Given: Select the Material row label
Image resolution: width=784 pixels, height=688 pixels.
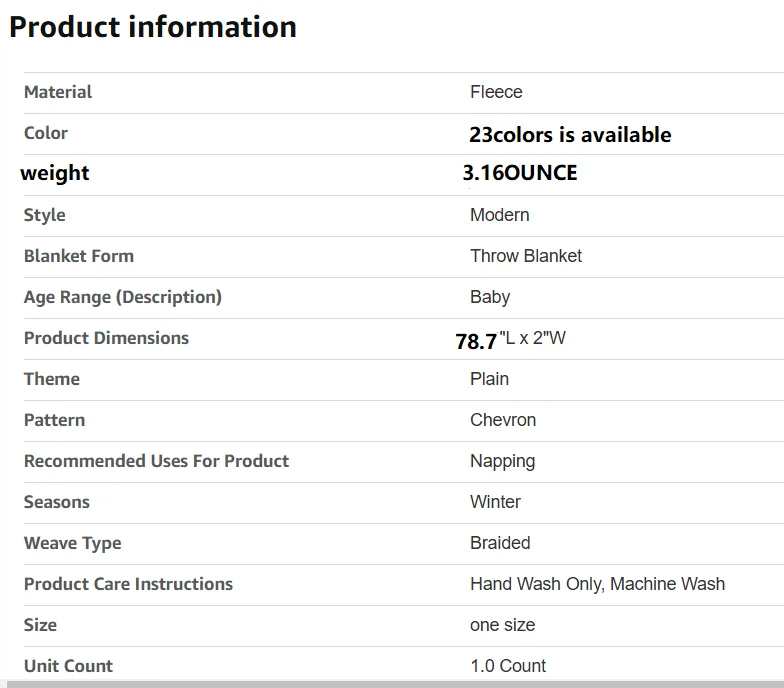Looking at the screenshot, I should (x=58, y=92).
